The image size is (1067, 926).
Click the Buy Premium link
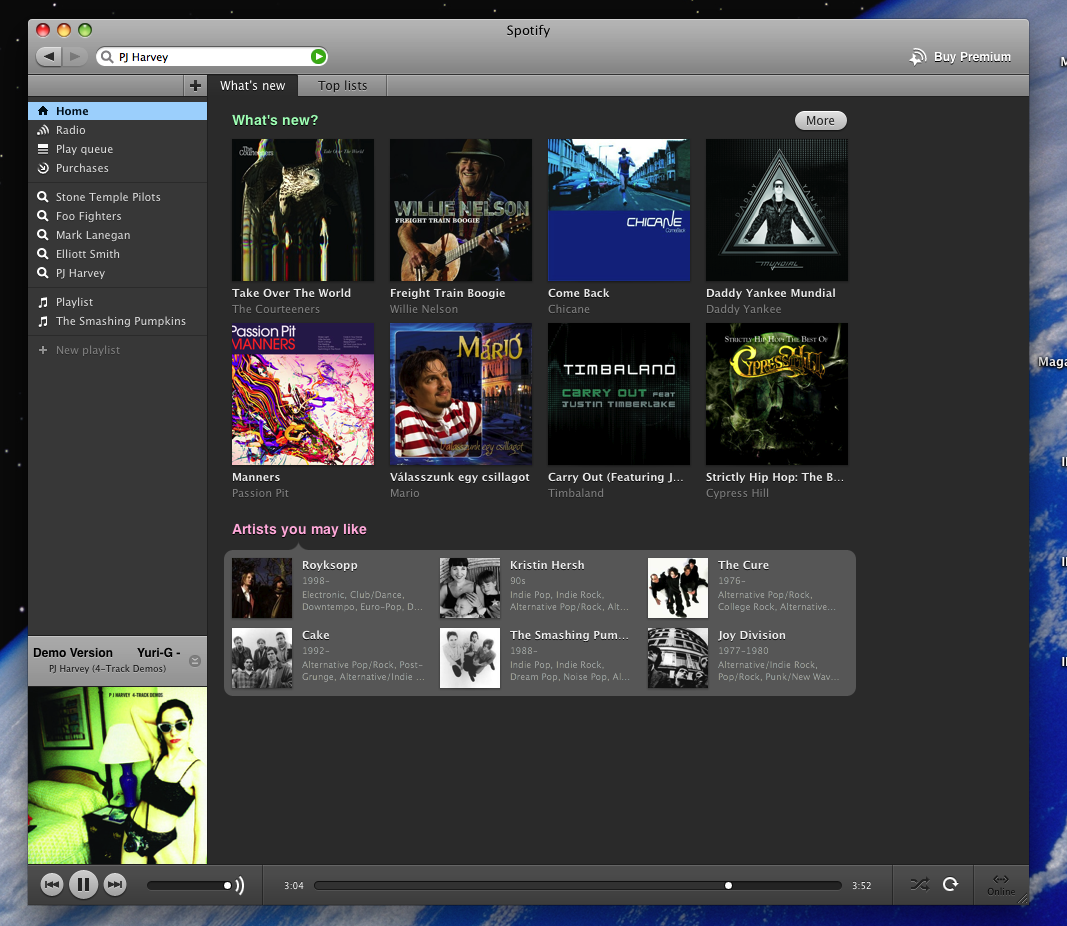coord(960,56)
